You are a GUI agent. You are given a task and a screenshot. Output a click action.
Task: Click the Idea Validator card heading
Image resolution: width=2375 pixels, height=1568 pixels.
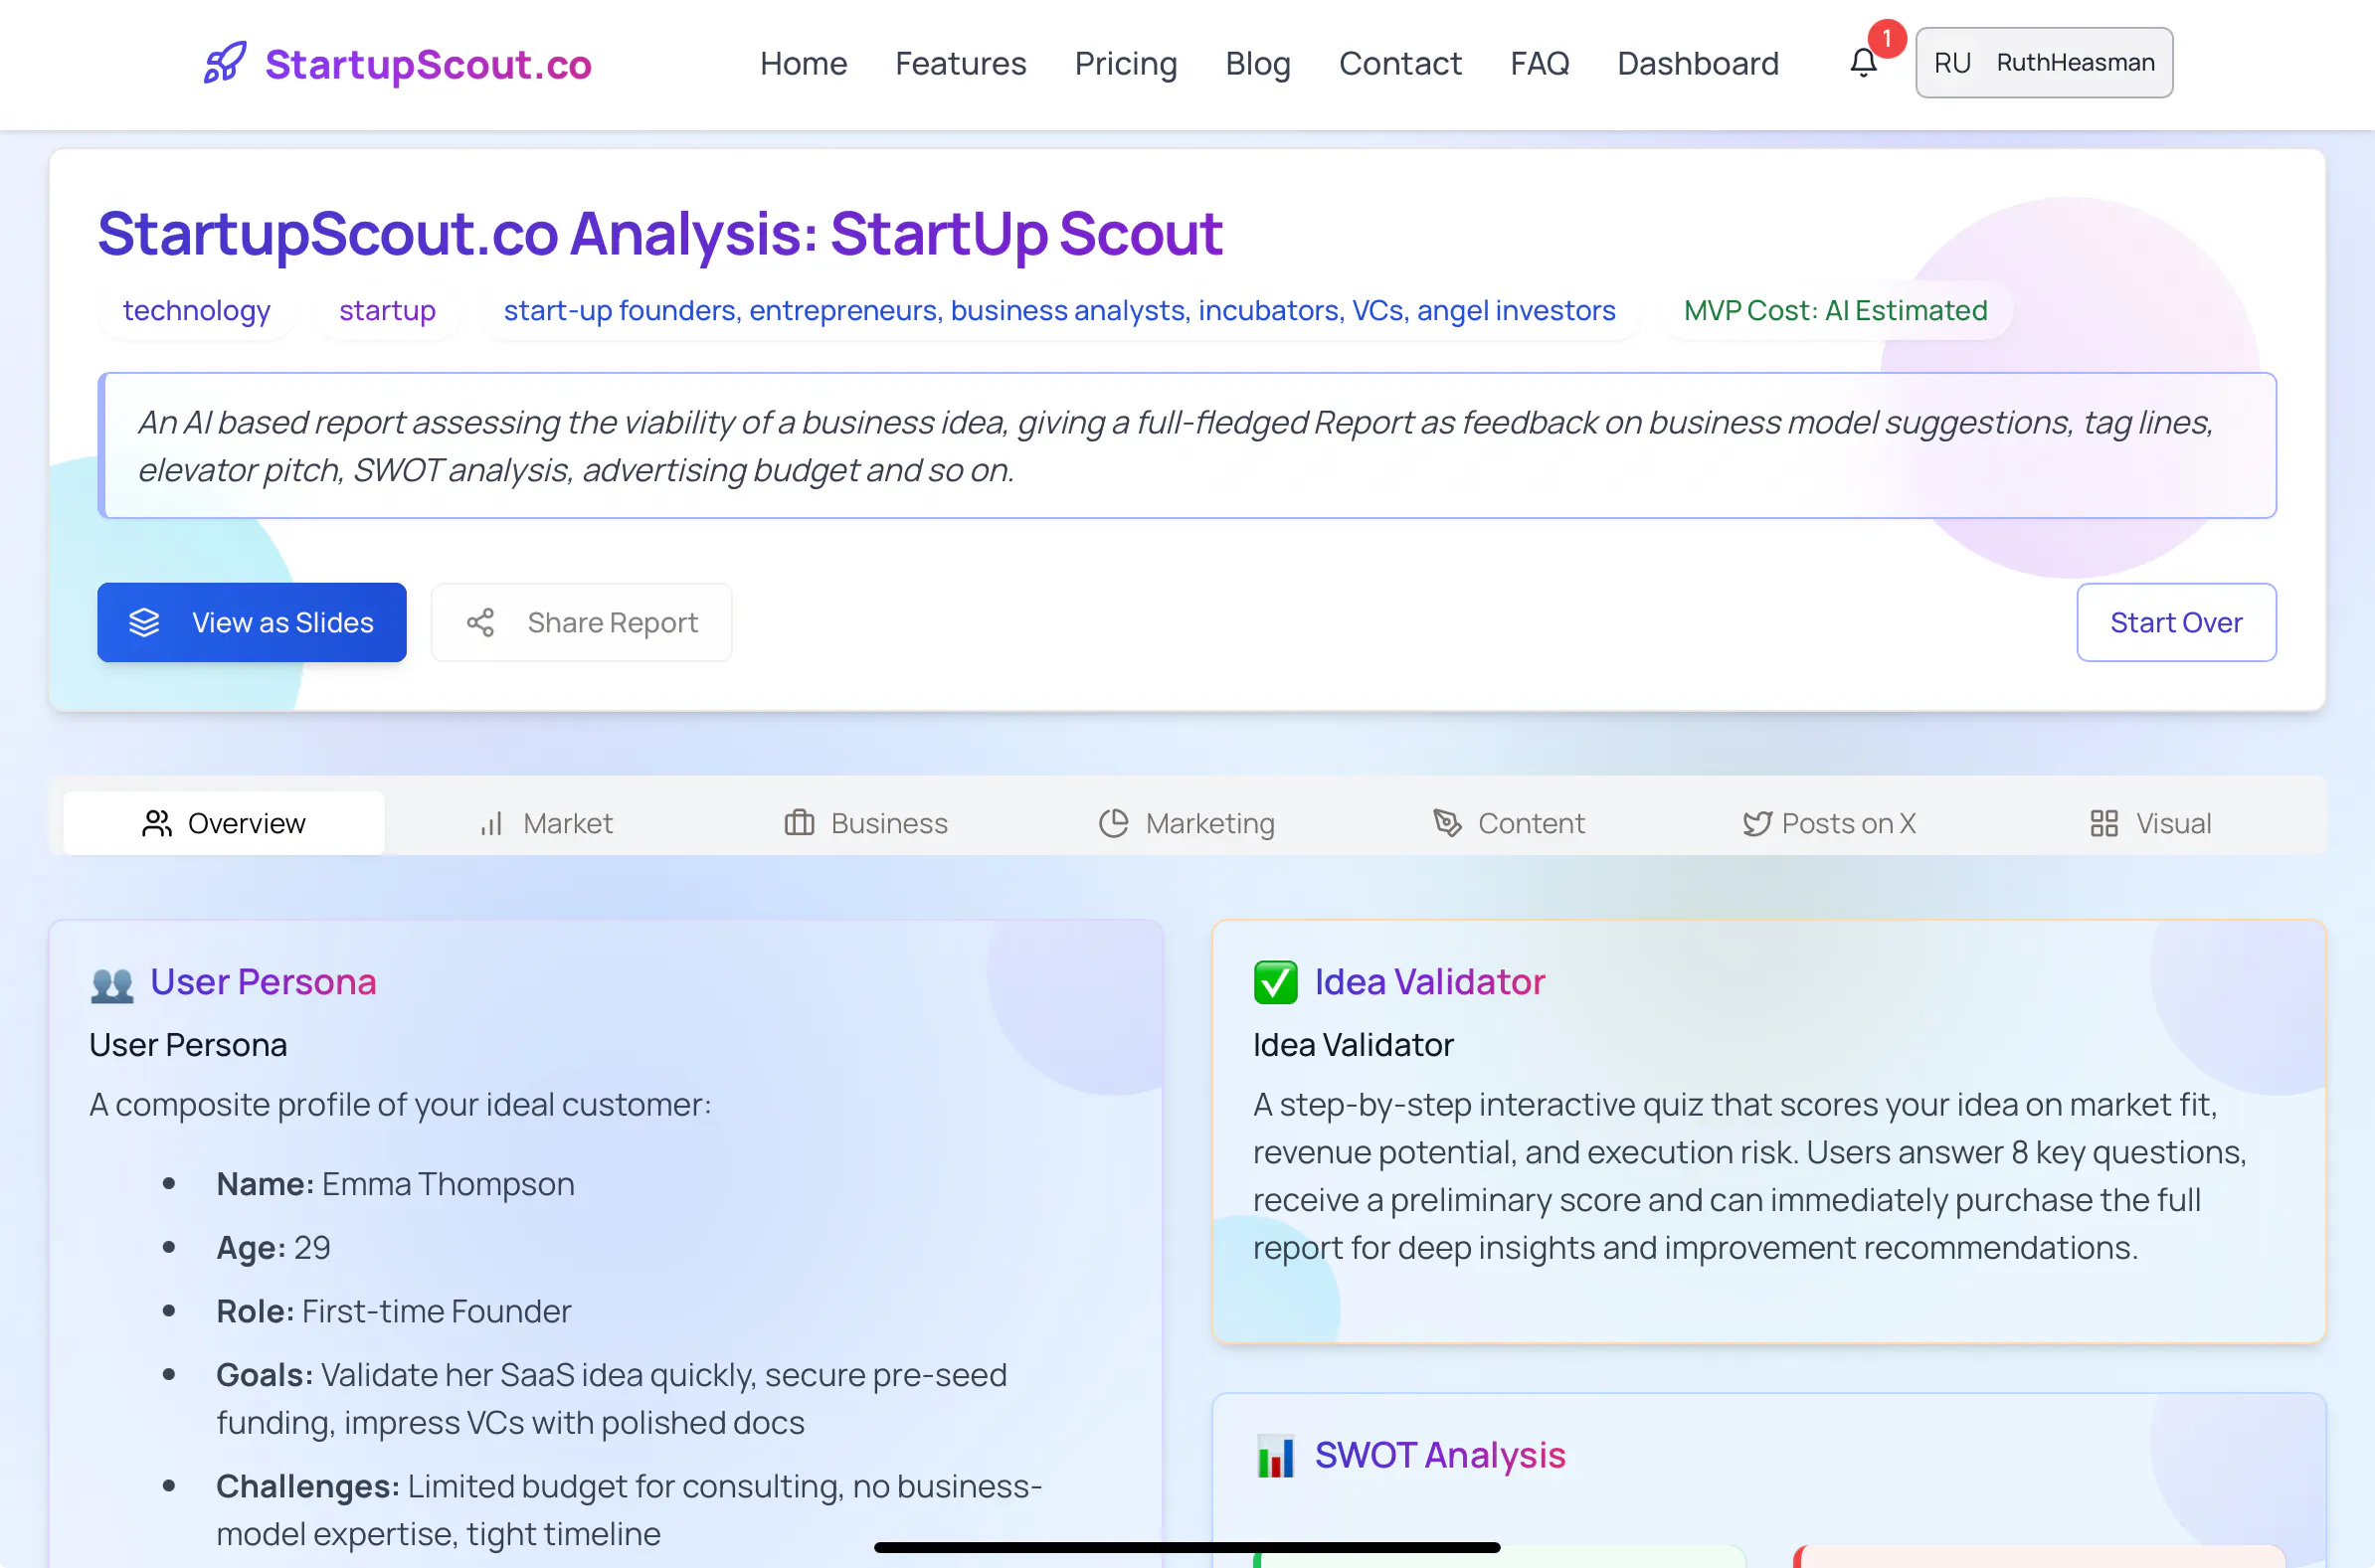click(1429, 982)
